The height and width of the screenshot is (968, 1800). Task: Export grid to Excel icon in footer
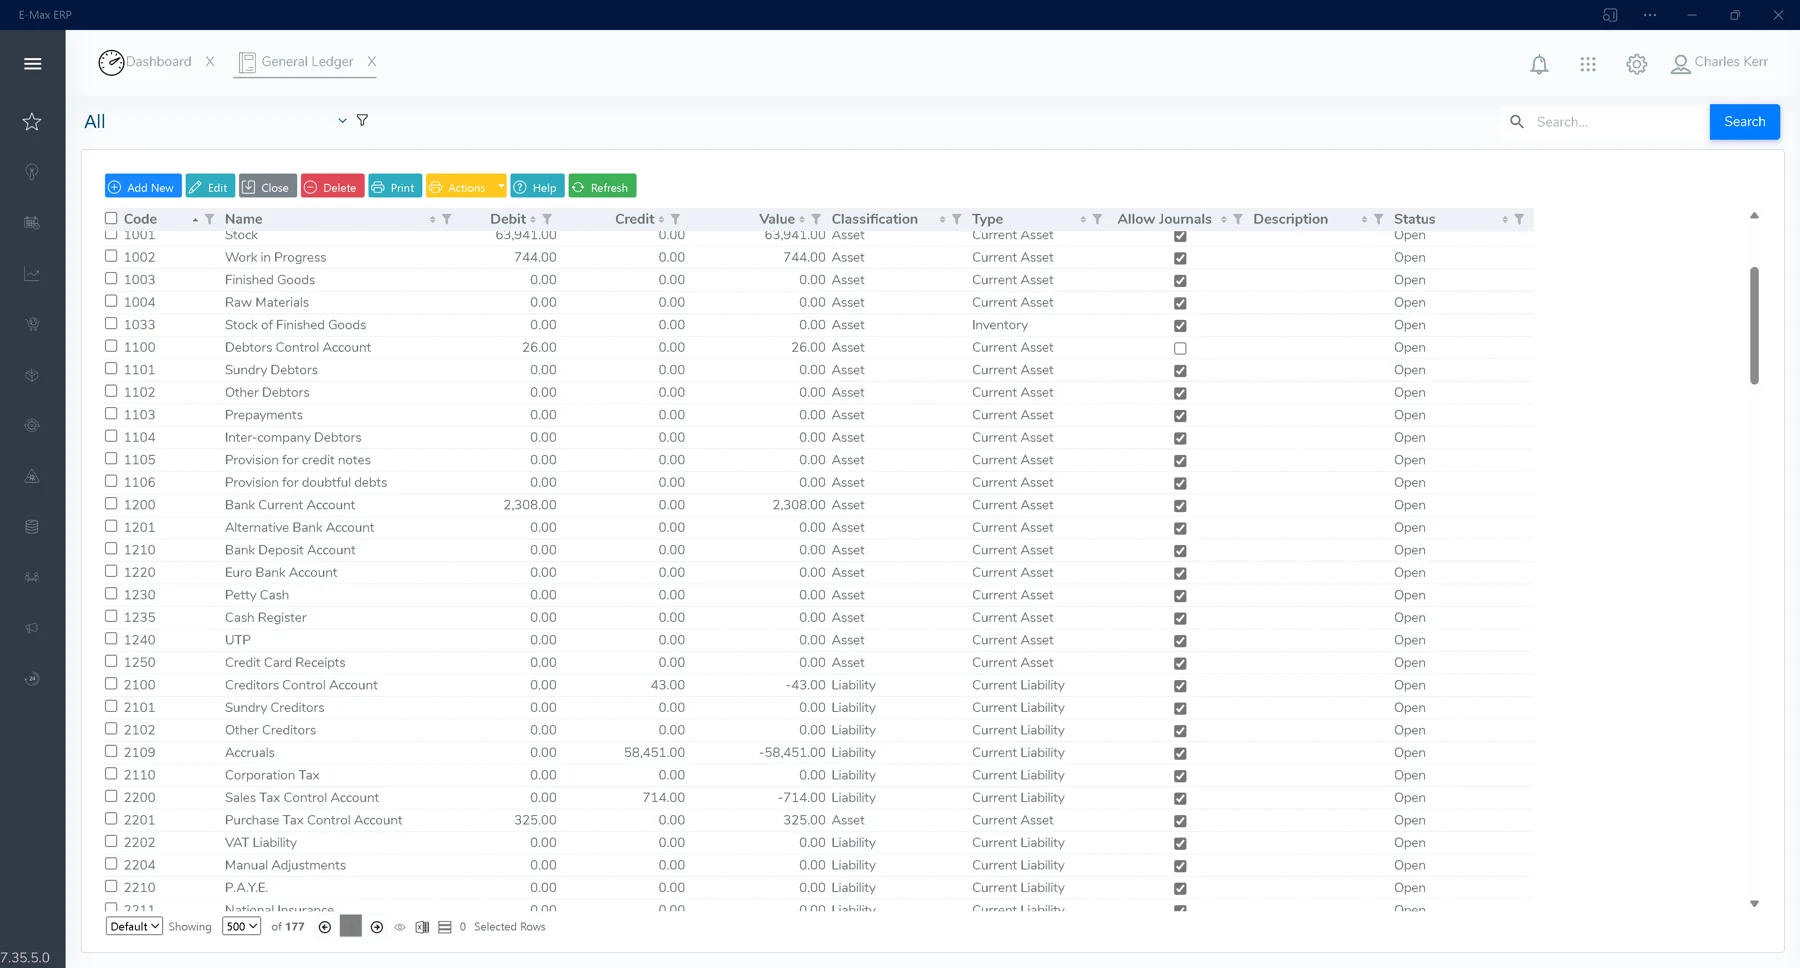tap(422, 927)
